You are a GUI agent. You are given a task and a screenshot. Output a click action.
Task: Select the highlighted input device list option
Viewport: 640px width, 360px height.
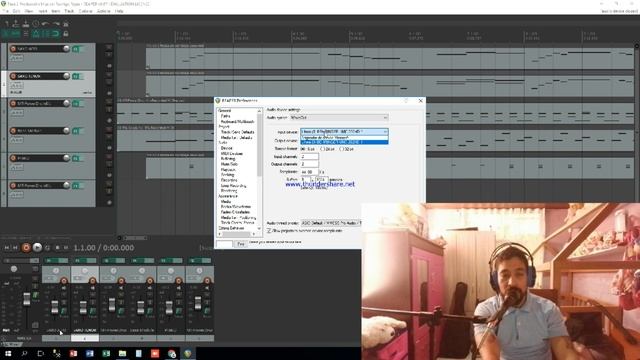344,142
